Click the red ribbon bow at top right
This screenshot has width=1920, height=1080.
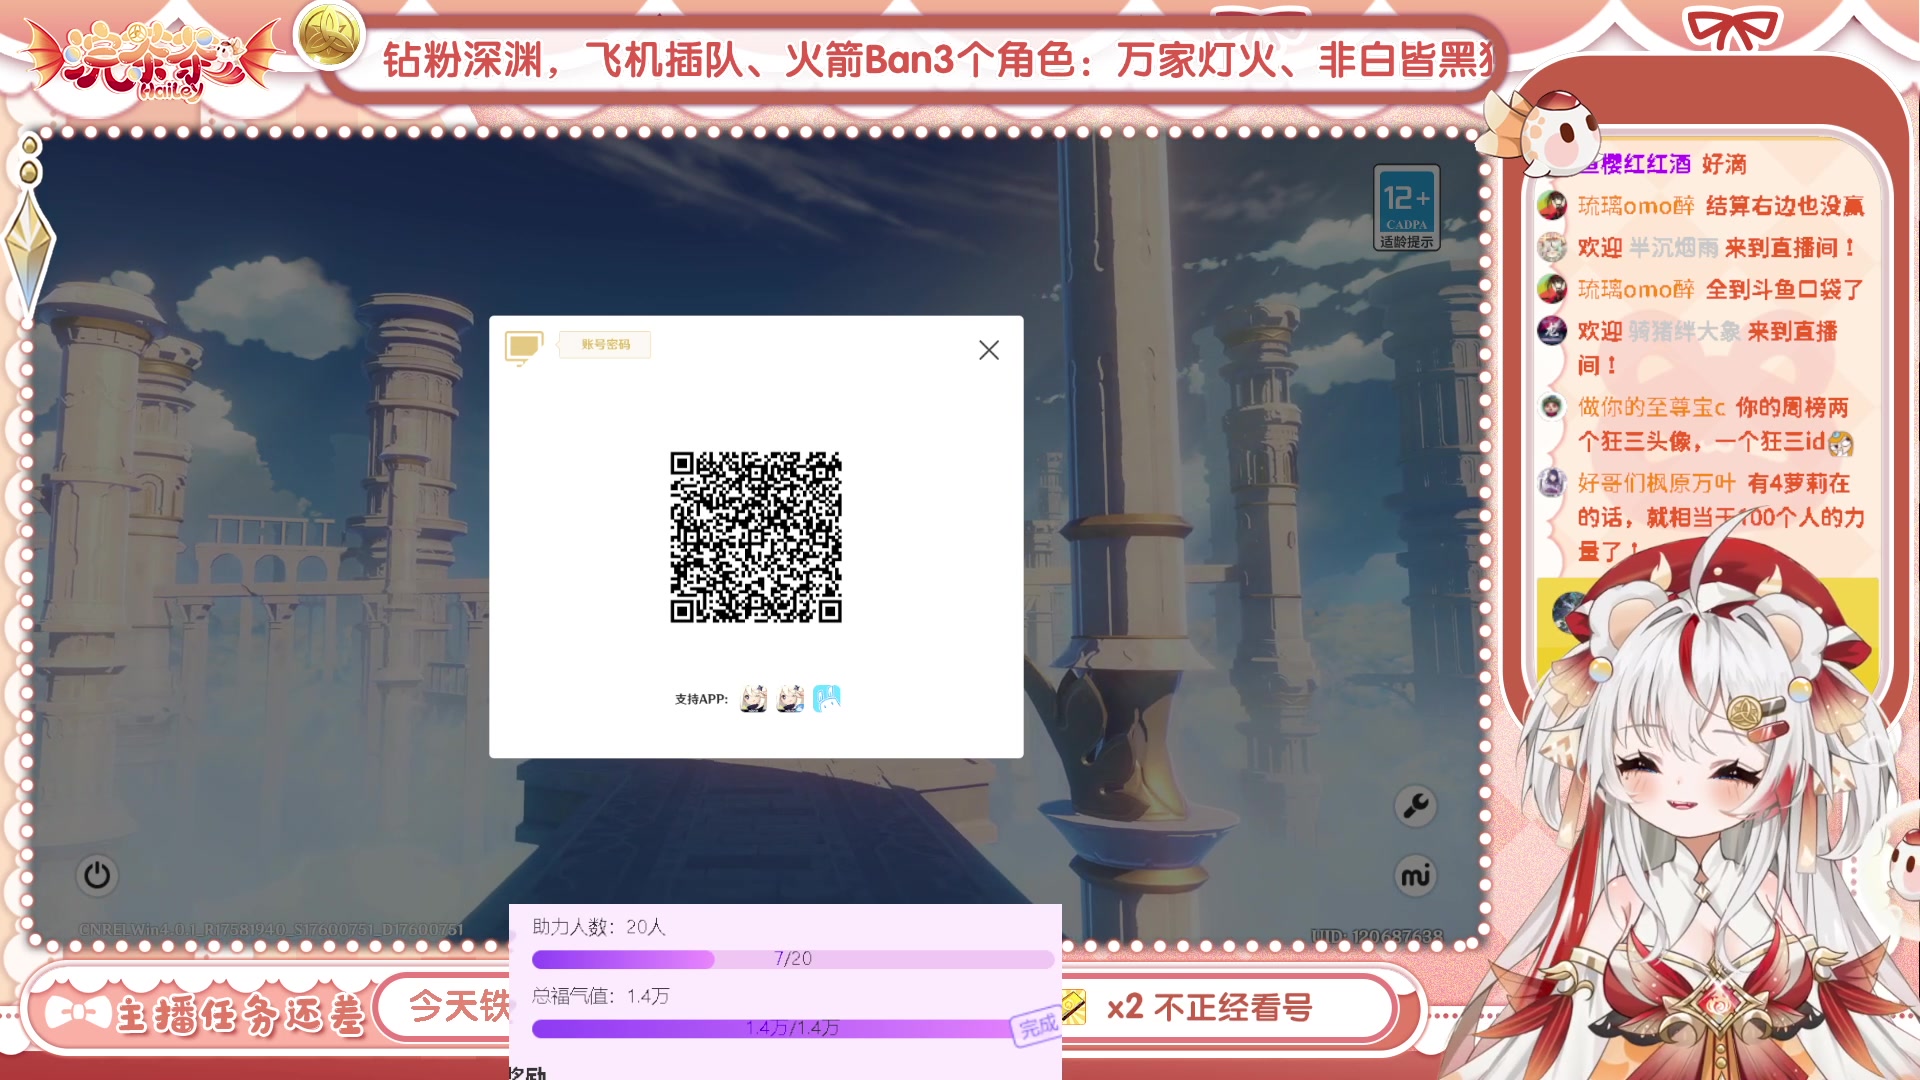1733,28
